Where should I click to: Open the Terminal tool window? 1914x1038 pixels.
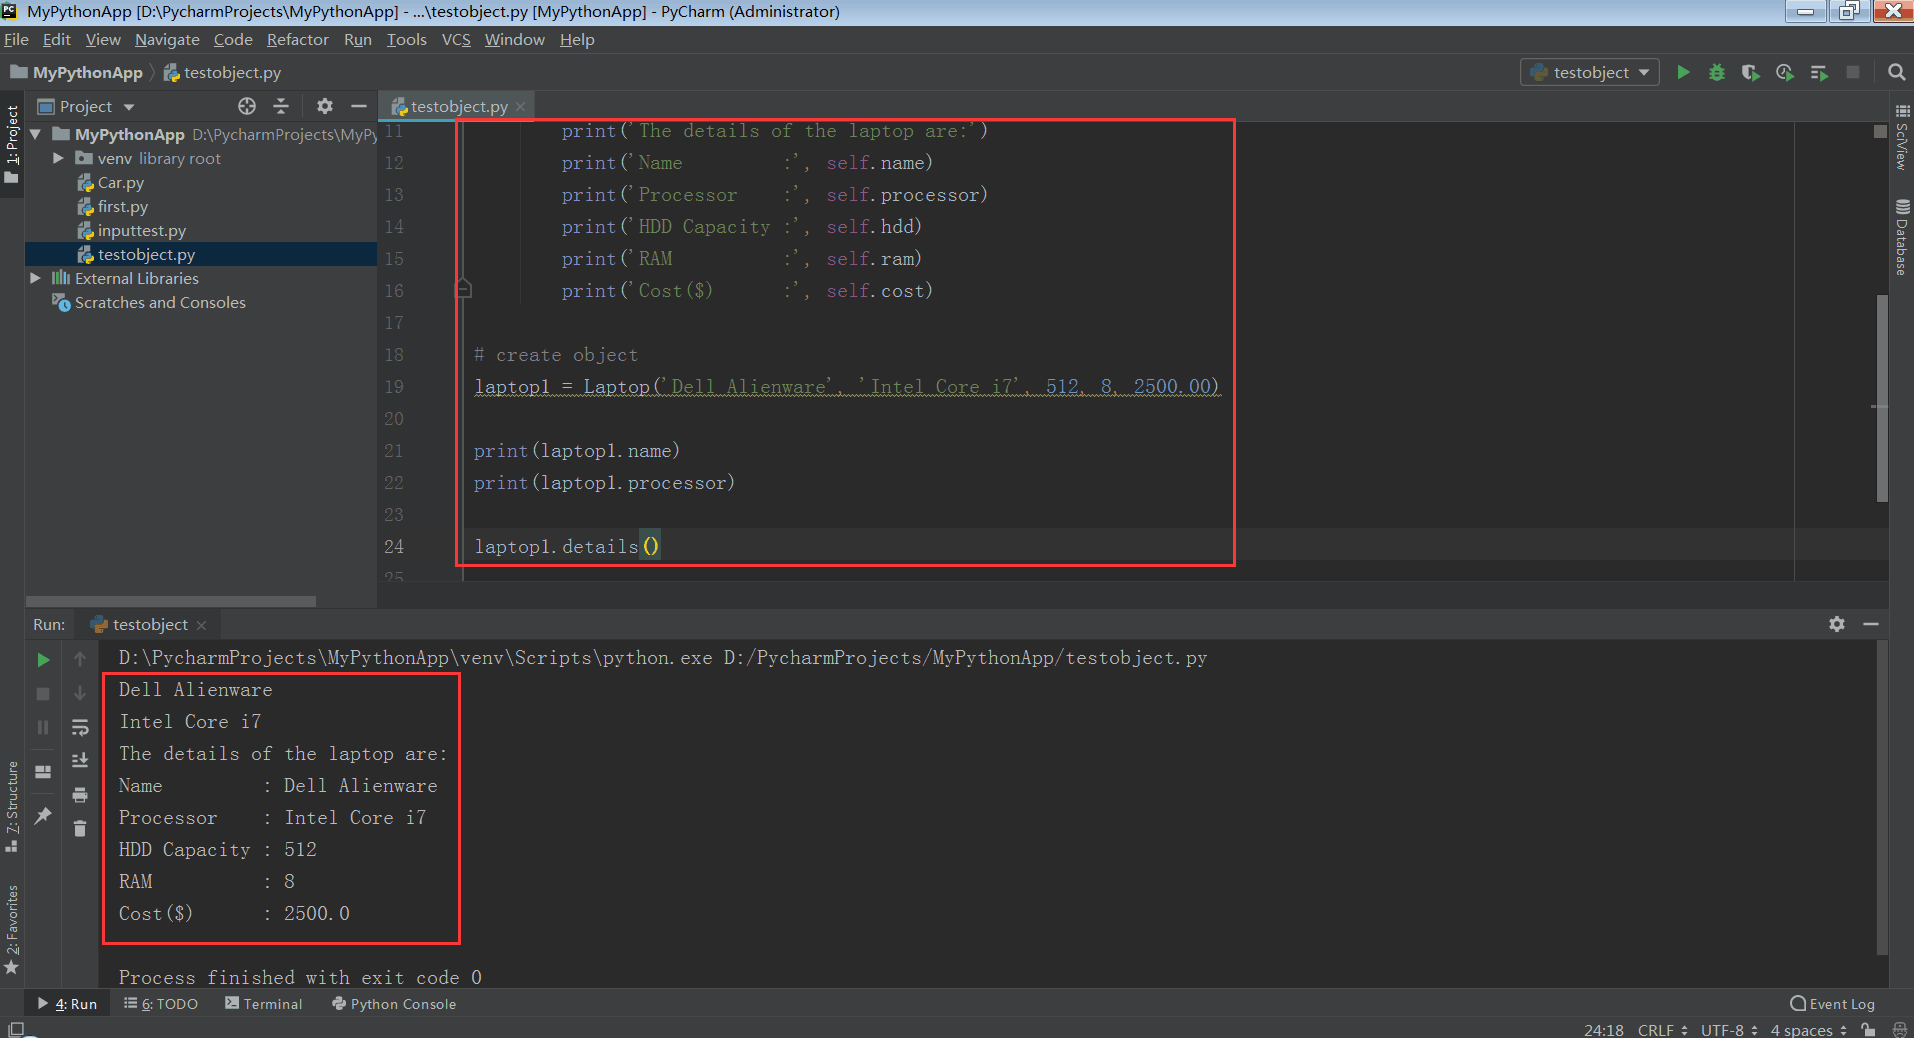point(263,1004)
